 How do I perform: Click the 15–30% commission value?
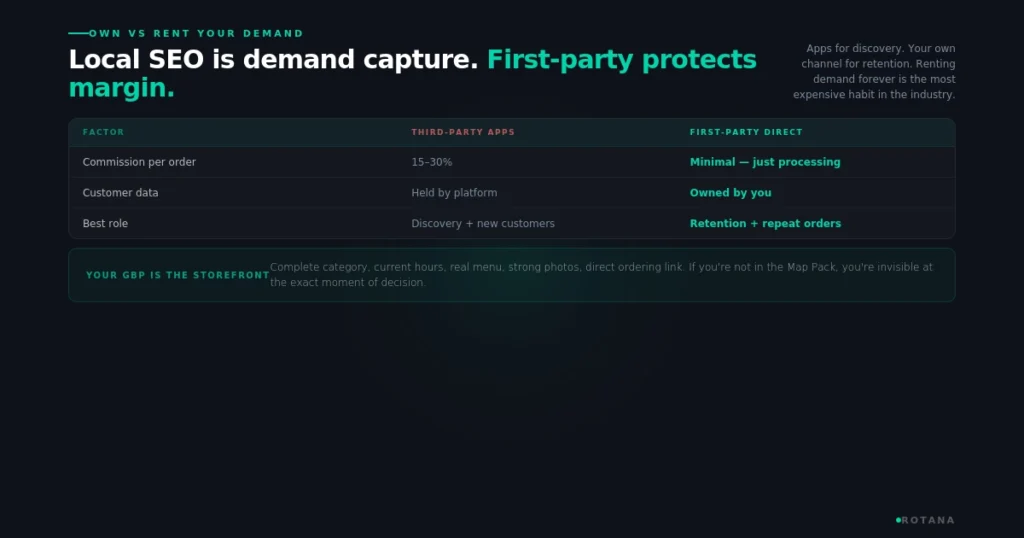pyautogui.click(x=432, y=162)
